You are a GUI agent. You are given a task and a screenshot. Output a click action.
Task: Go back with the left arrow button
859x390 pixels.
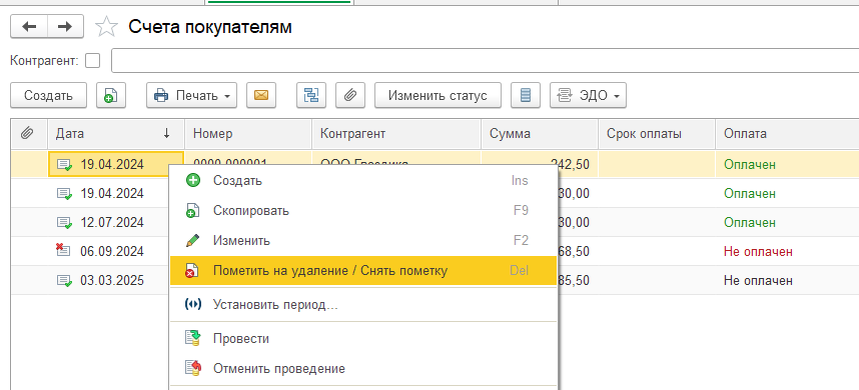point(28,27)
